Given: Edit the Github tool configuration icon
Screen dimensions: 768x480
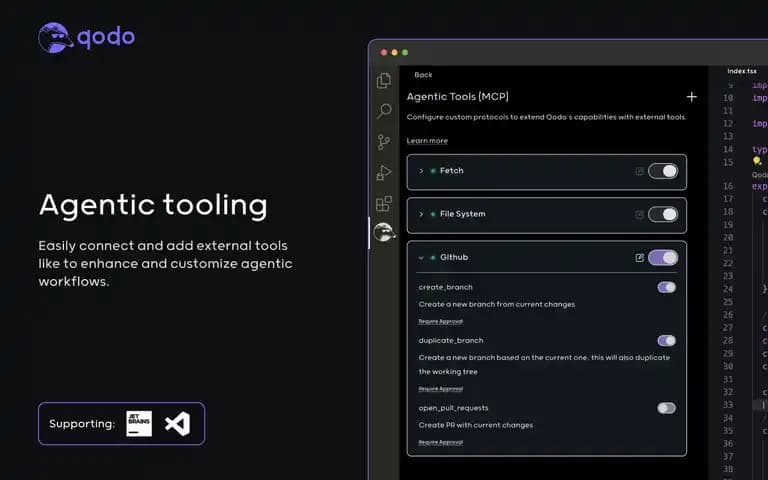Looking at the screenshot, I should pos(639,258).
